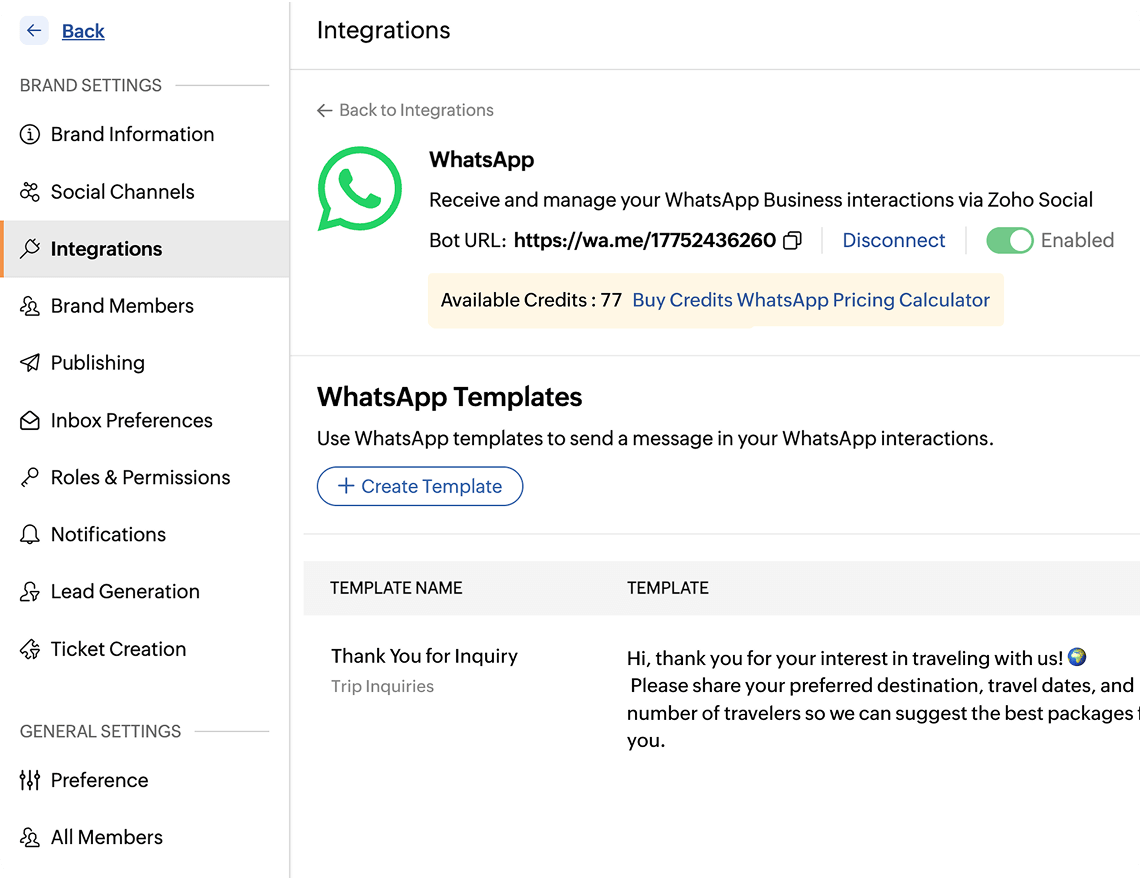Click the Buy Credits link
Image resolution: width=1140 pixels, height=878 pixels.
tap(682, 300)
